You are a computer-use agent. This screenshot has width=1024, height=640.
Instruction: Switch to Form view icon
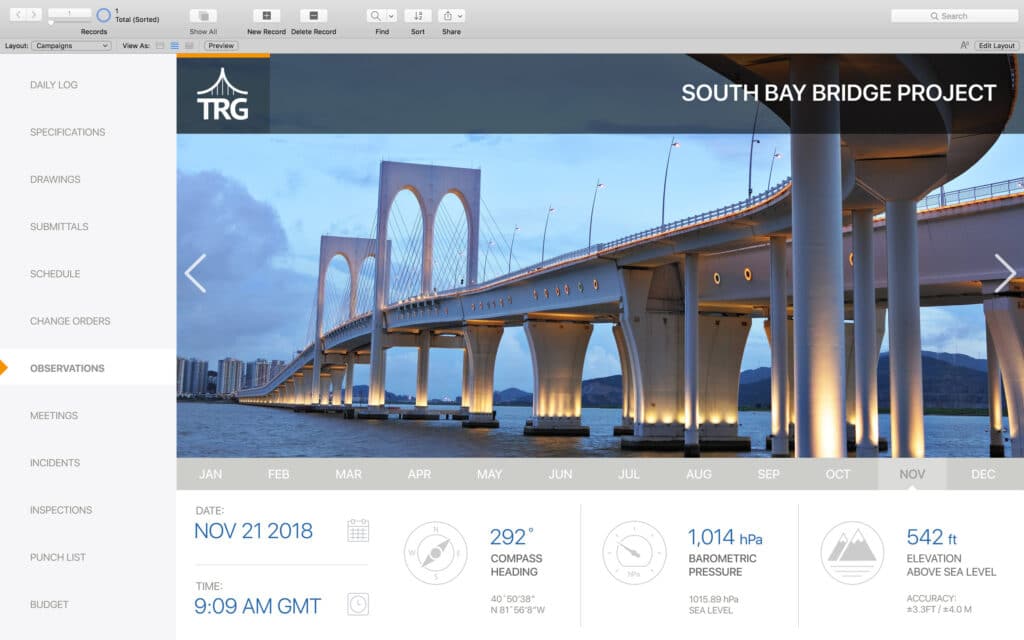[x=160, y=46]
